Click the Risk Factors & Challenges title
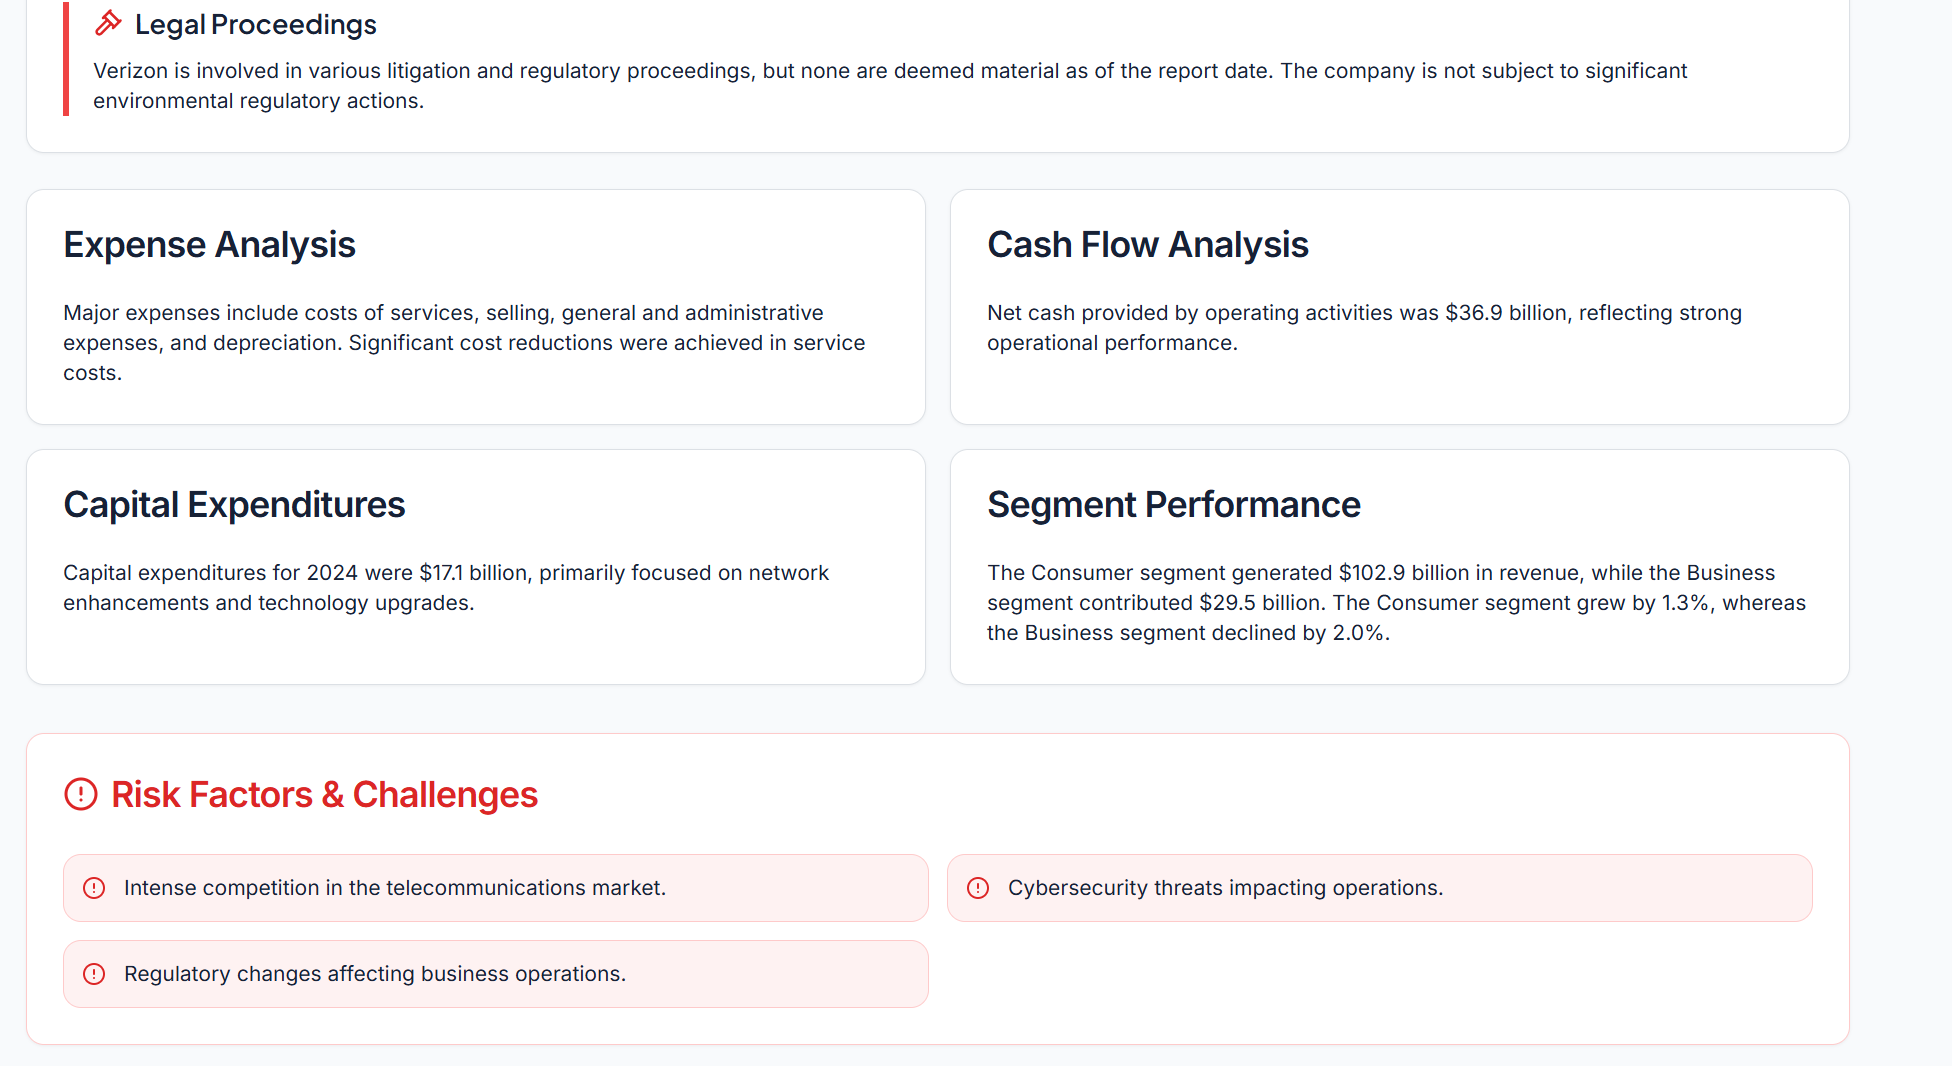 click(x=324, y=795)
